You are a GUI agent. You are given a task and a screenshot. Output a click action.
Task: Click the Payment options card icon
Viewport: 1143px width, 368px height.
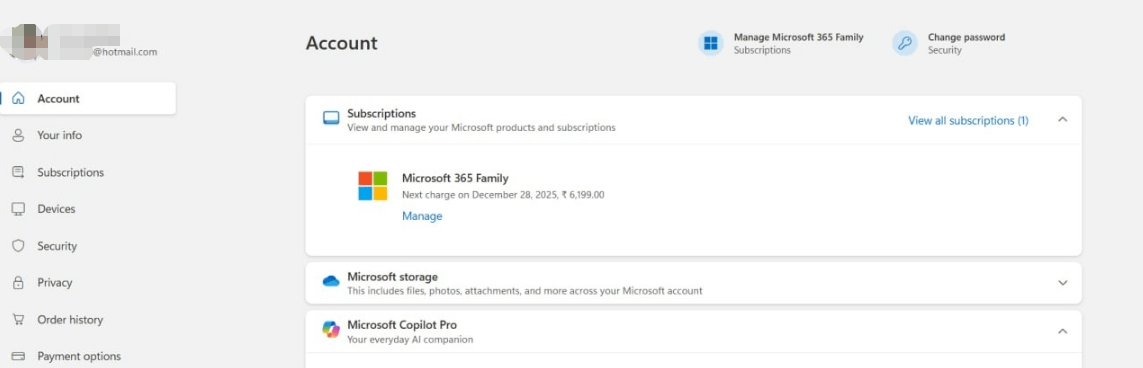pyautogui.click(x=19, y=356)
